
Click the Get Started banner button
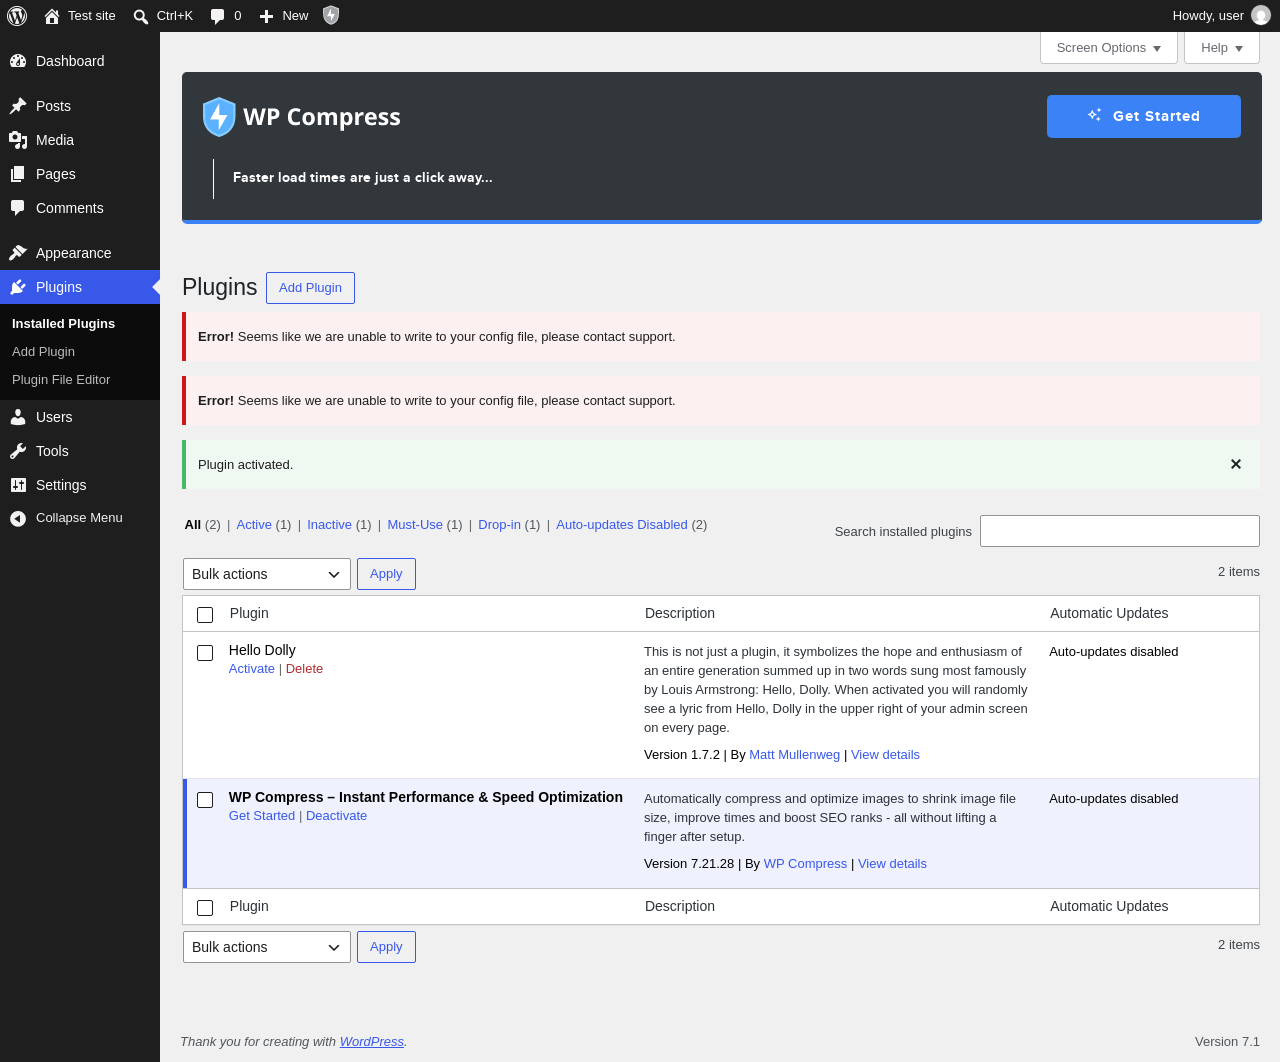click(x=1144, y=116)
